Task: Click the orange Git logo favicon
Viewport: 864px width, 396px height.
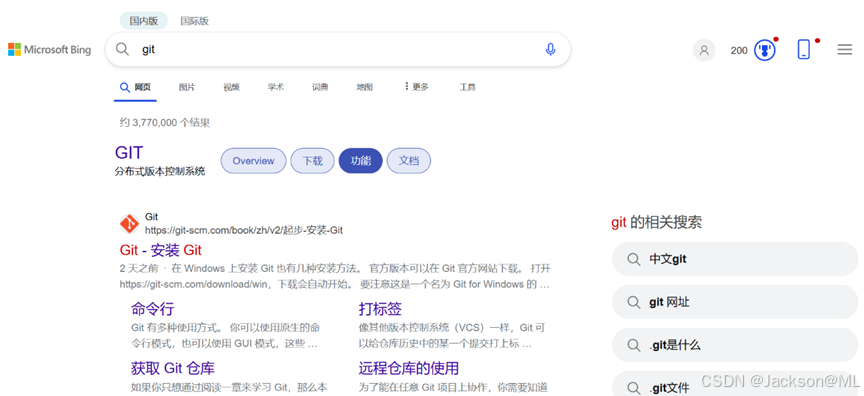Action: pos(129,224)
